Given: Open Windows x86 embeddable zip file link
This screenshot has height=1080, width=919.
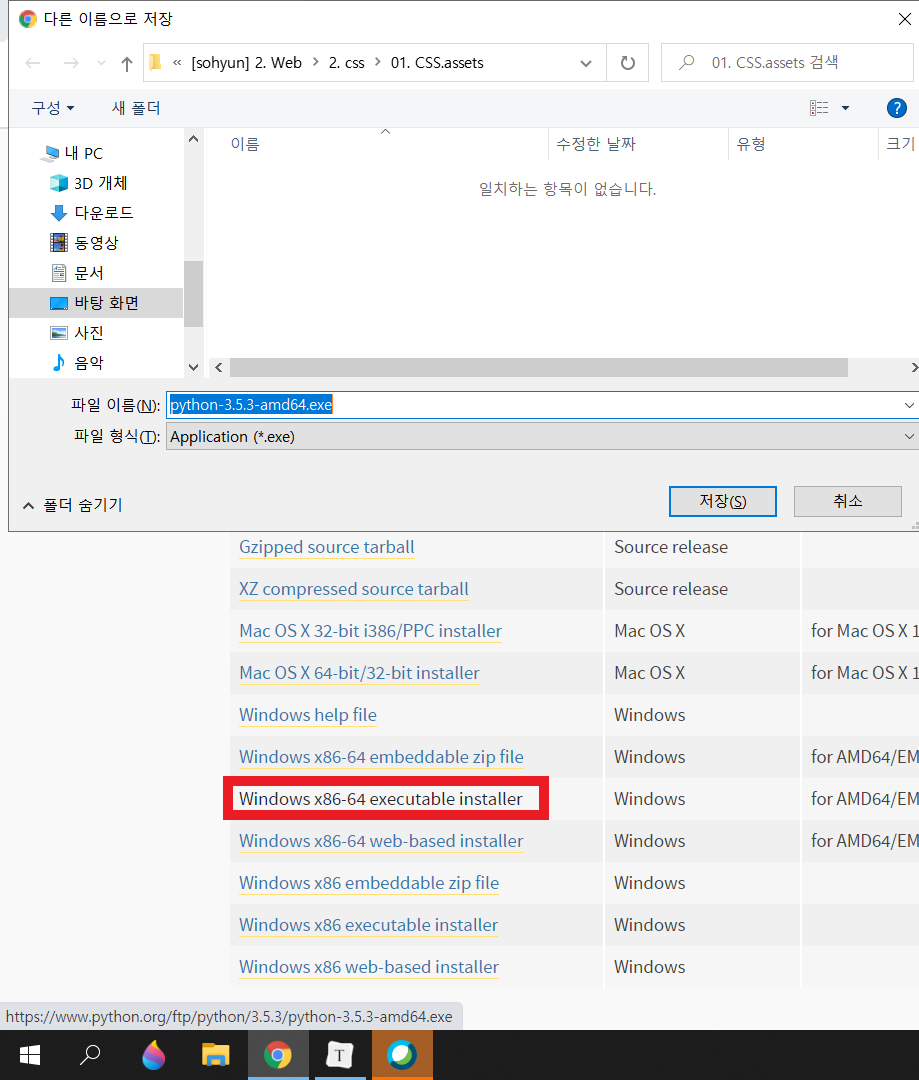Looking at the screenshot, I should click(369, 883).
